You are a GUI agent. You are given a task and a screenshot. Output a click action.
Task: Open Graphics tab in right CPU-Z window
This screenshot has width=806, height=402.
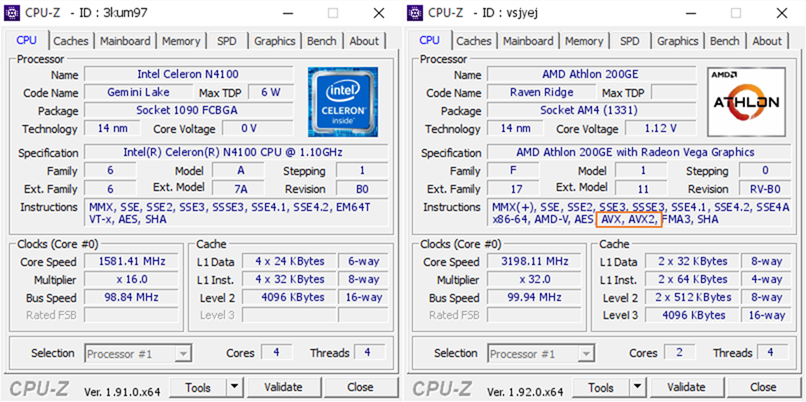(x=678, y=41)
